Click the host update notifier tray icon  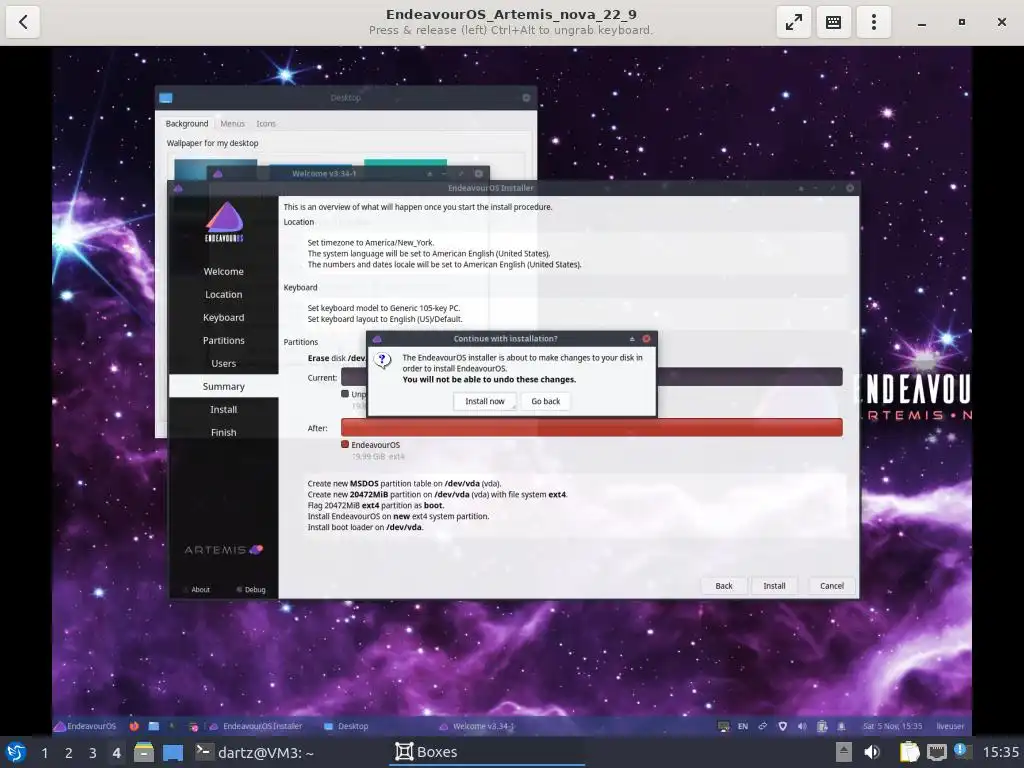click(x=962, y=752)
